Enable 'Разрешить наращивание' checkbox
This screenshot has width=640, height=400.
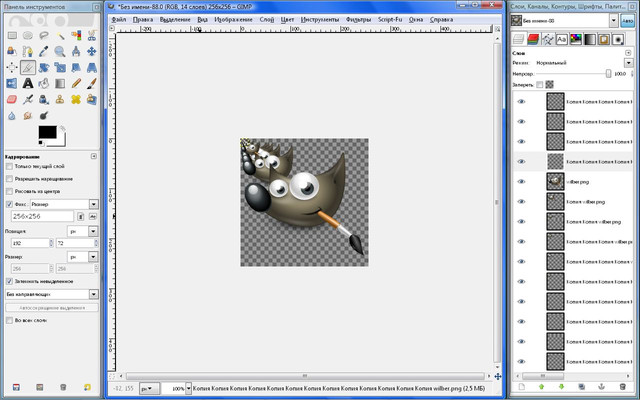click(9, 179)
